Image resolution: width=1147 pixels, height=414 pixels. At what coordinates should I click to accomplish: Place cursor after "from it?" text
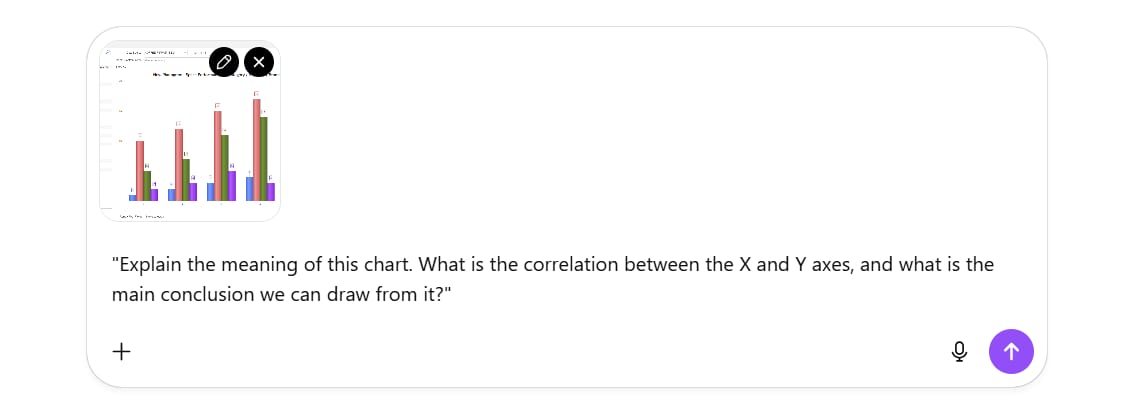[x=448, y=294]
